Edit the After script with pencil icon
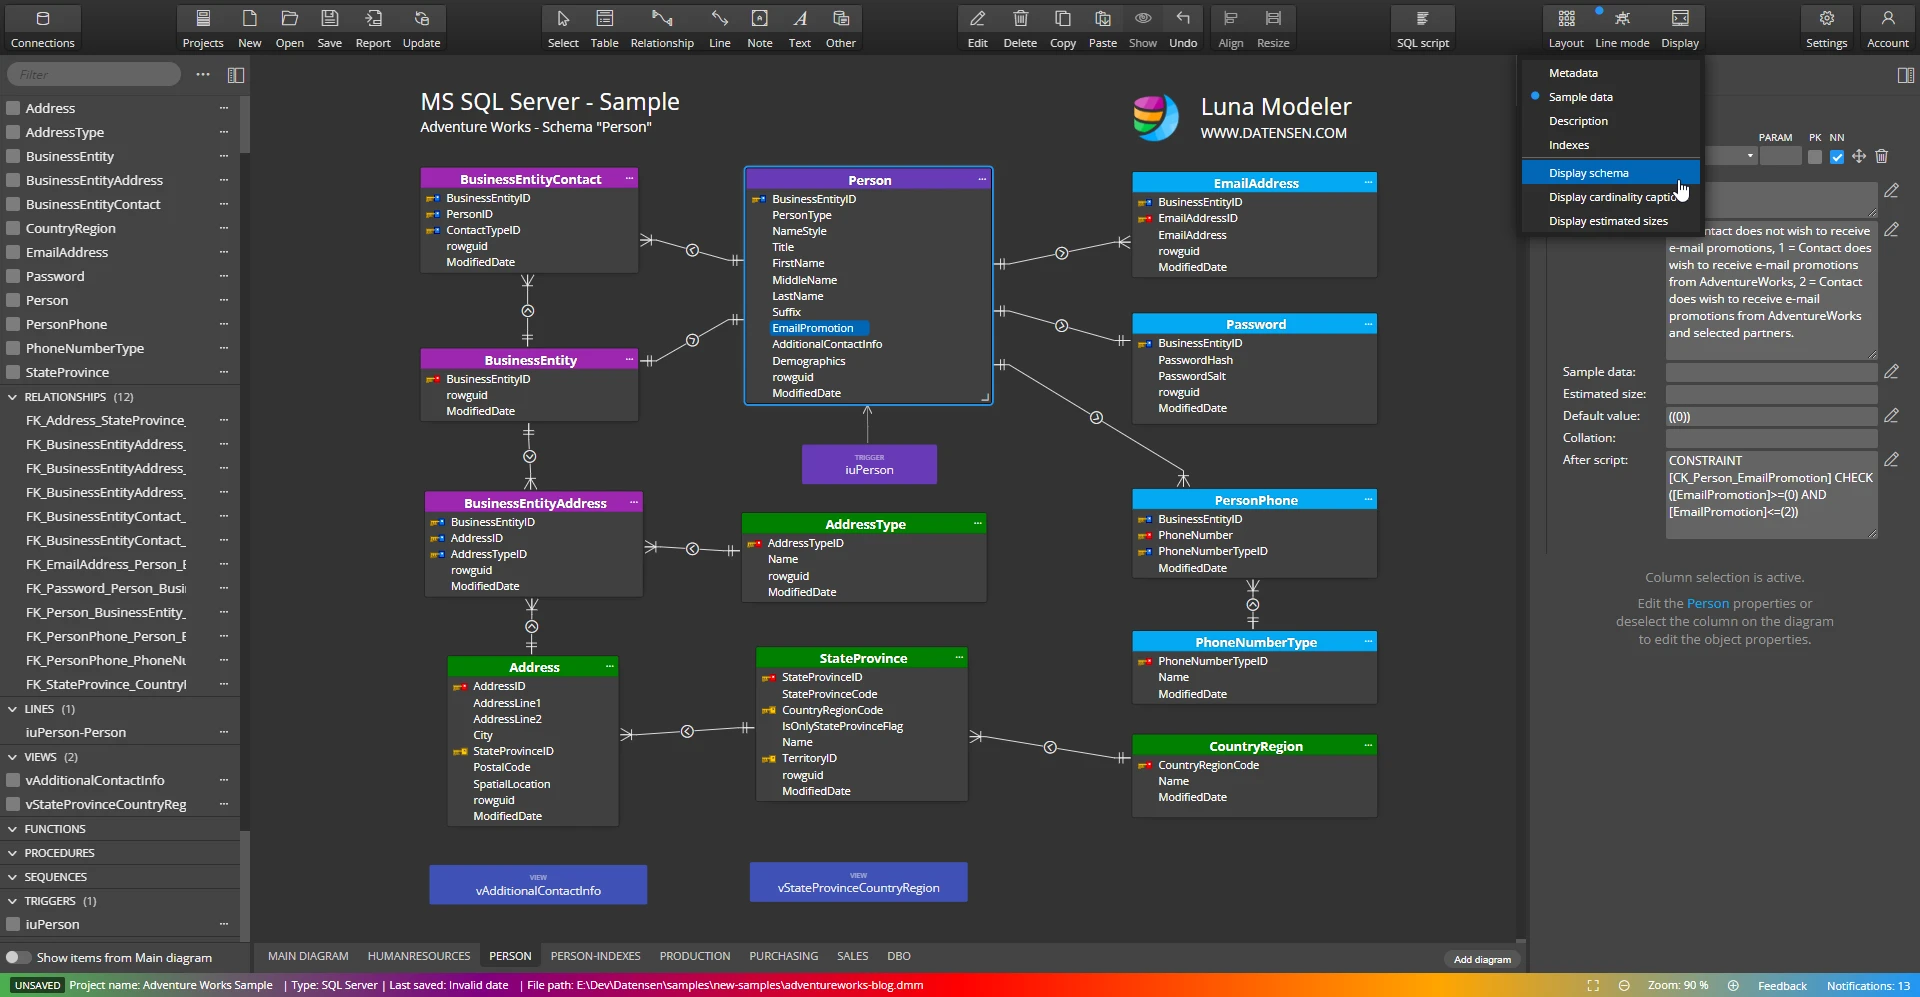The height and width of the screenshot is (997, 1920). click(x=1891, y=460)
